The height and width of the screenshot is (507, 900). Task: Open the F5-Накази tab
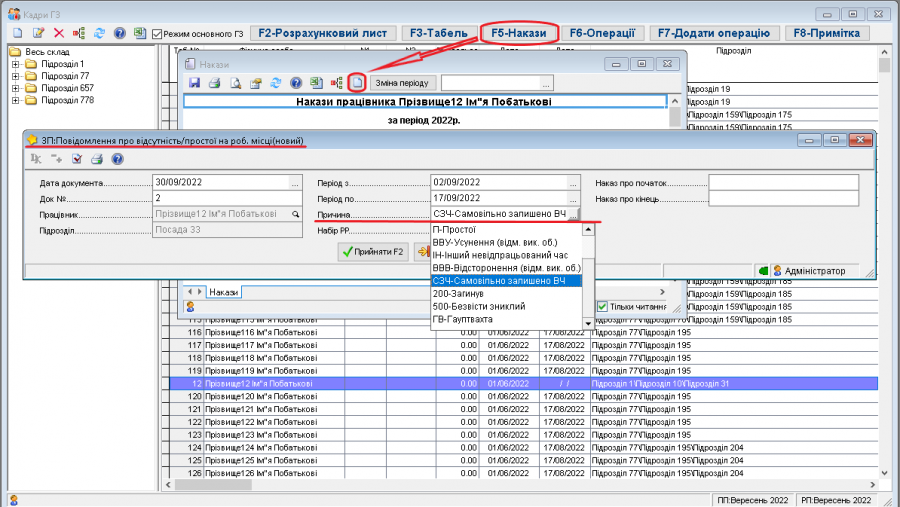(x=518, y=33)
